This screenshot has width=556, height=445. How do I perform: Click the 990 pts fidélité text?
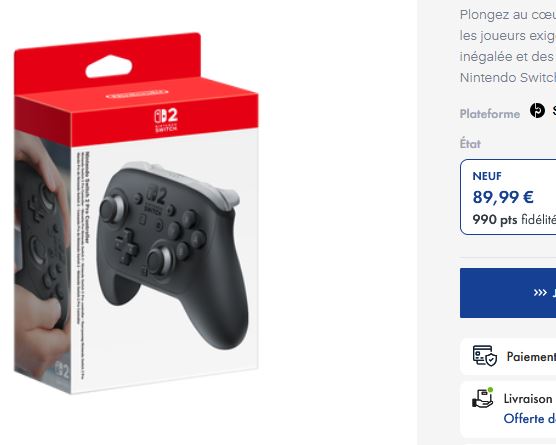[x=514, y=220]
